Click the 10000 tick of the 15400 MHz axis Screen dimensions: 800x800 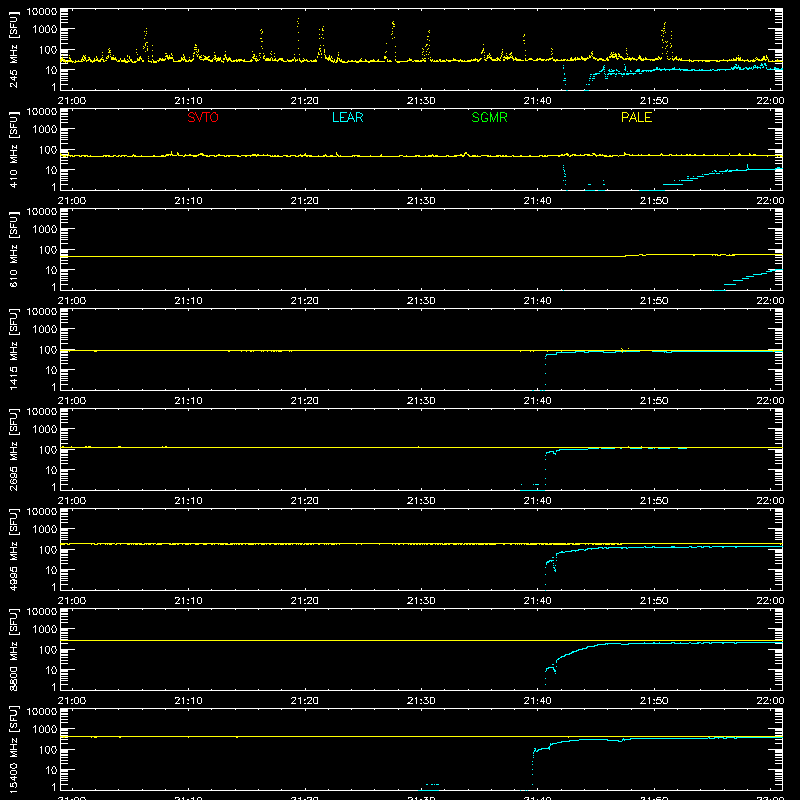(x=42, y=712)
